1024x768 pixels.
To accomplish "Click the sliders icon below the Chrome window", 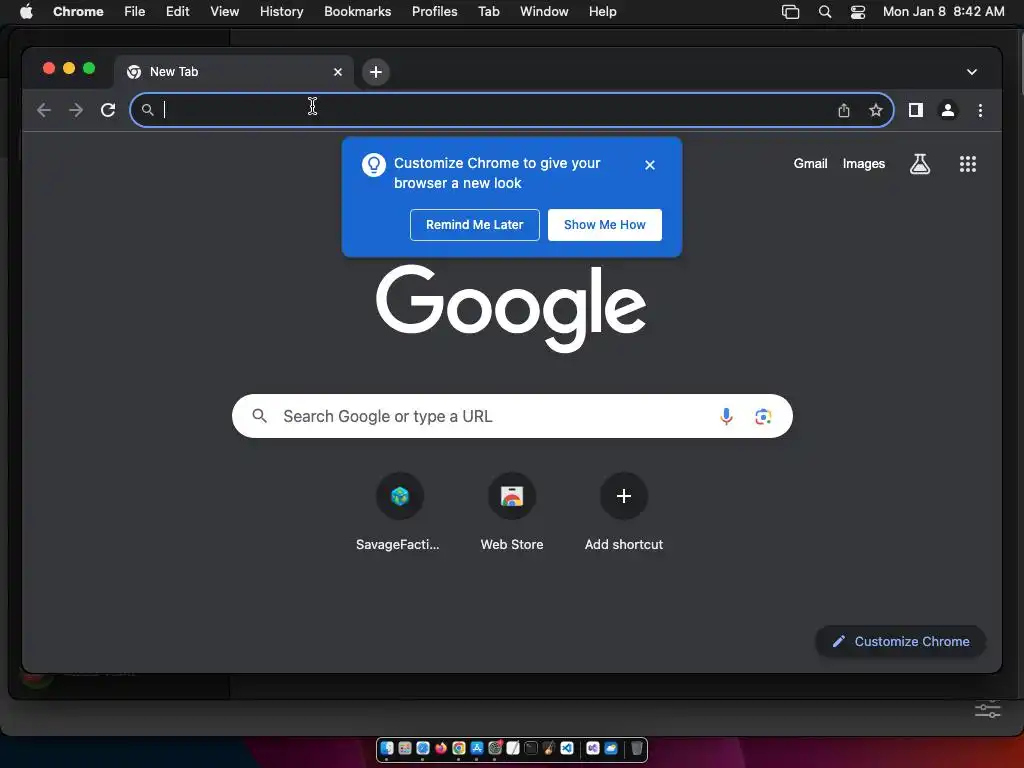I will [987, 709].
